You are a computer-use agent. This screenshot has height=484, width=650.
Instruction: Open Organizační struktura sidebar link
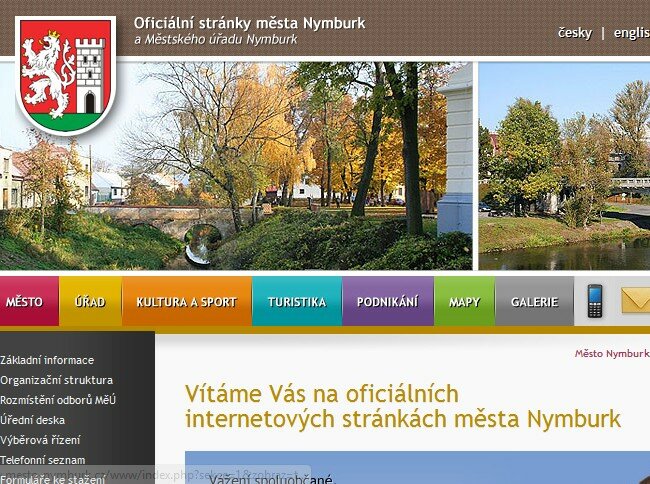click(x=56, y=380)
